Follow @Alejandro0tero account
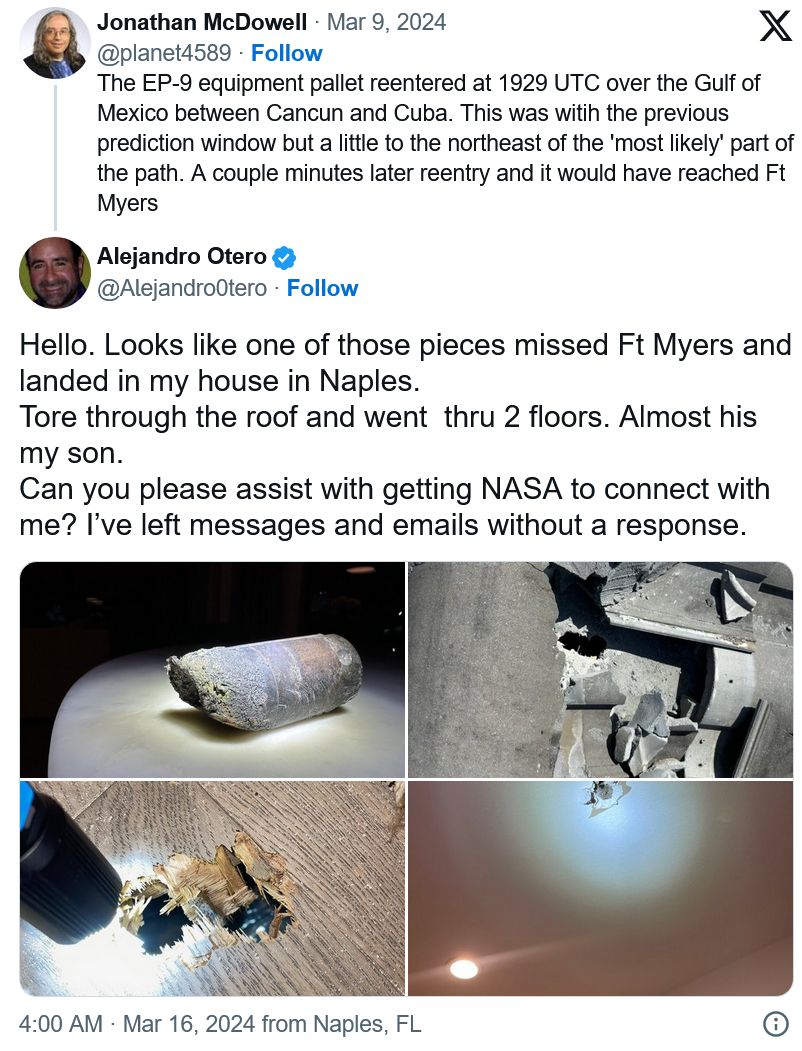The width and height of the screenshot is (802, 1051). pyautogui.click(x=322, y=288)
